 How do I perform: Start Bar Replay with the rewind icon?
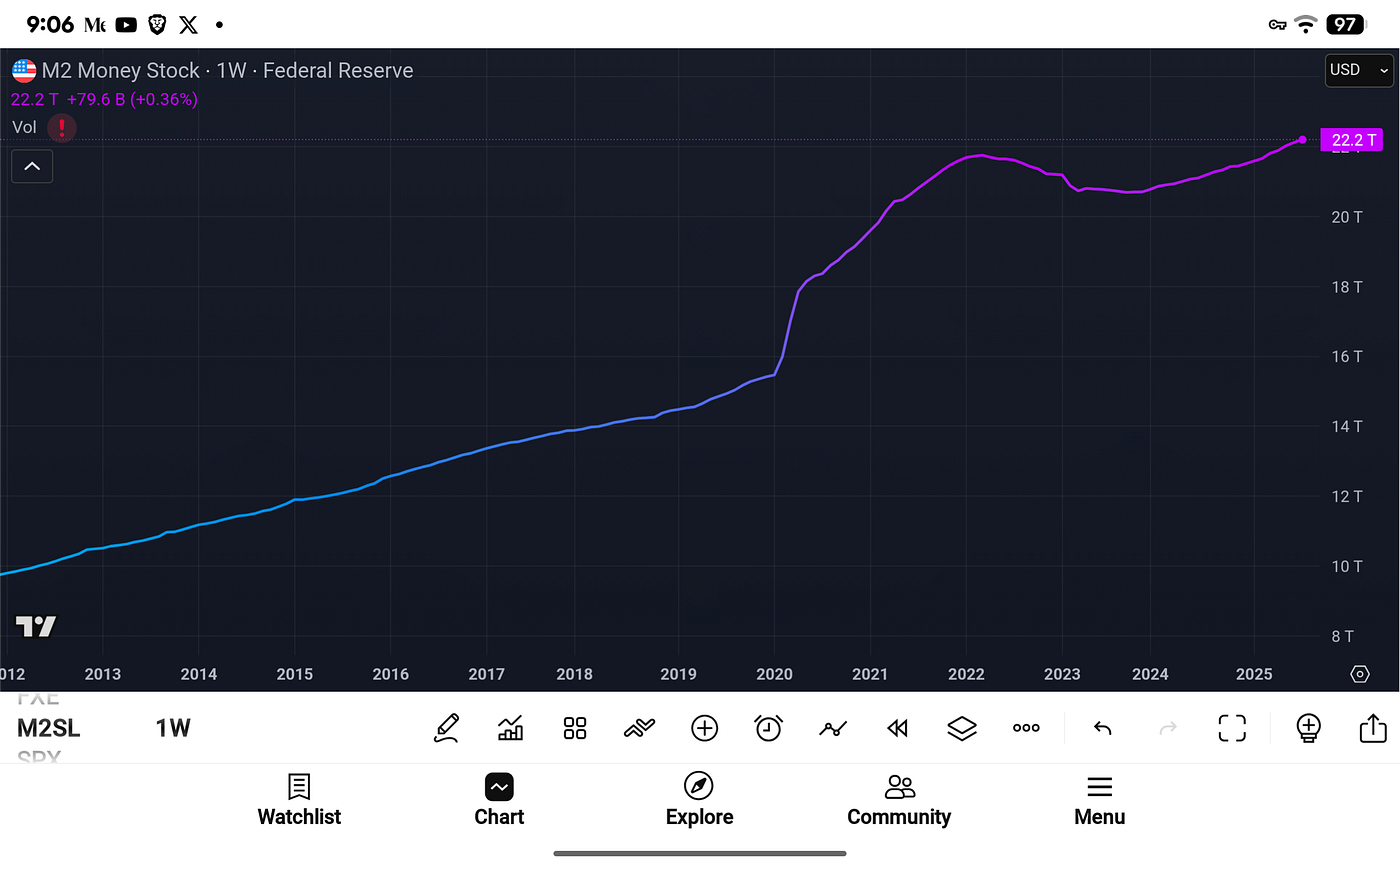click(x=897, y=728)
